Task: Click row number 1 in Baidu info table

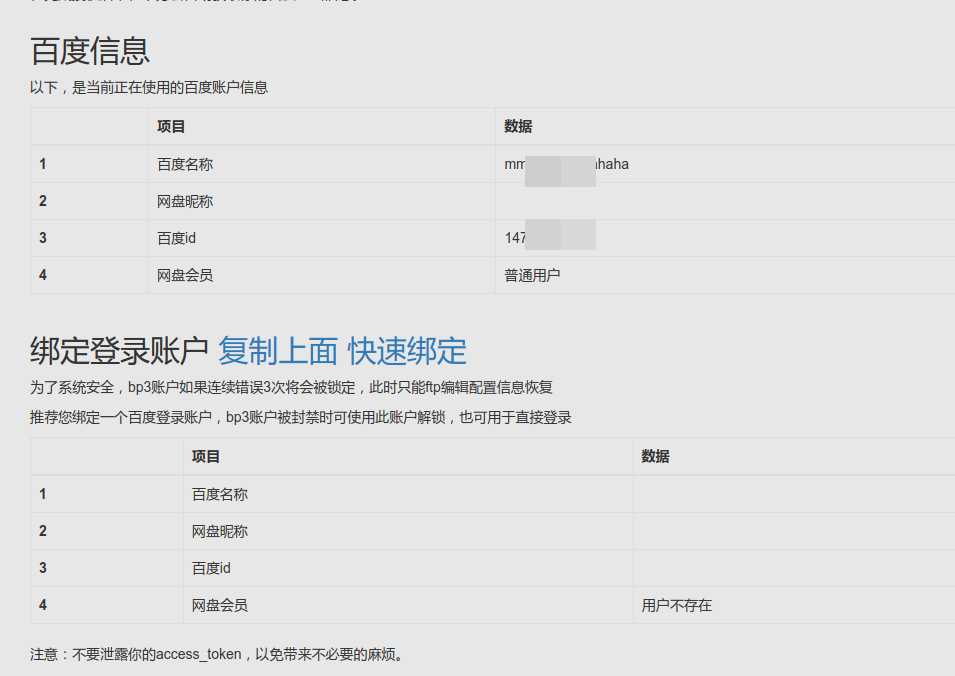Action: pyautogui.click(x=43, y=164)
